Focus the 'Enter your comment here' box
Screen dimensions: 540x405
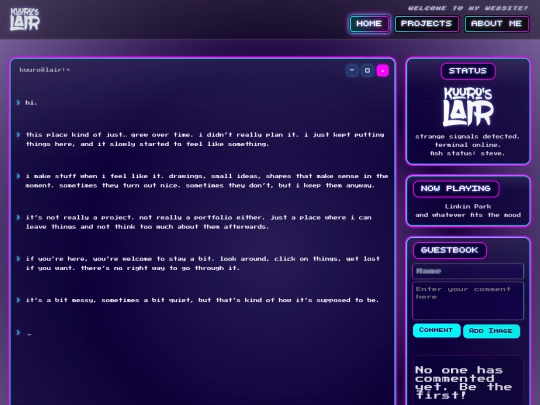pyautogui.click(x=468, y=301)
